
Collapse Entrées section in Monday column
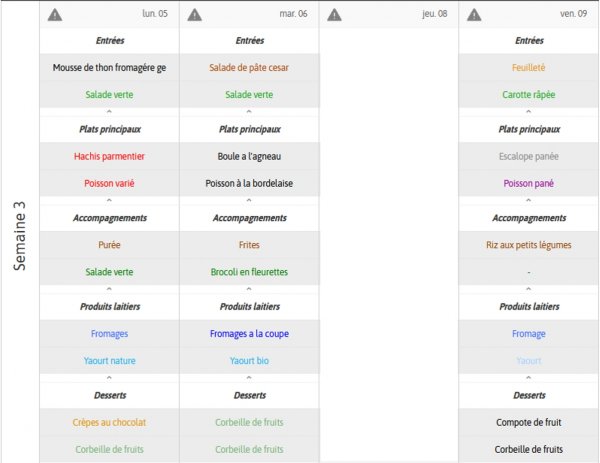point(109,112)
